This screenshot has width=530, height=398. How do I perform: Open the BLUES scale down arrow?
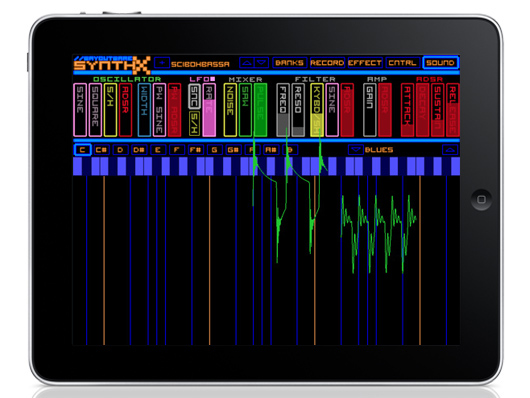click(355, 149)
